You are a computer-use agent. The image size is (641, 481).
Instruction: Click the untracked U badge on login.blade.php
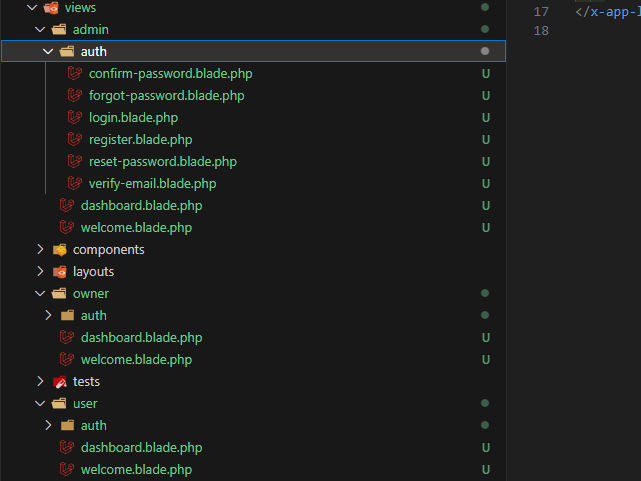[x=485, y=117]
